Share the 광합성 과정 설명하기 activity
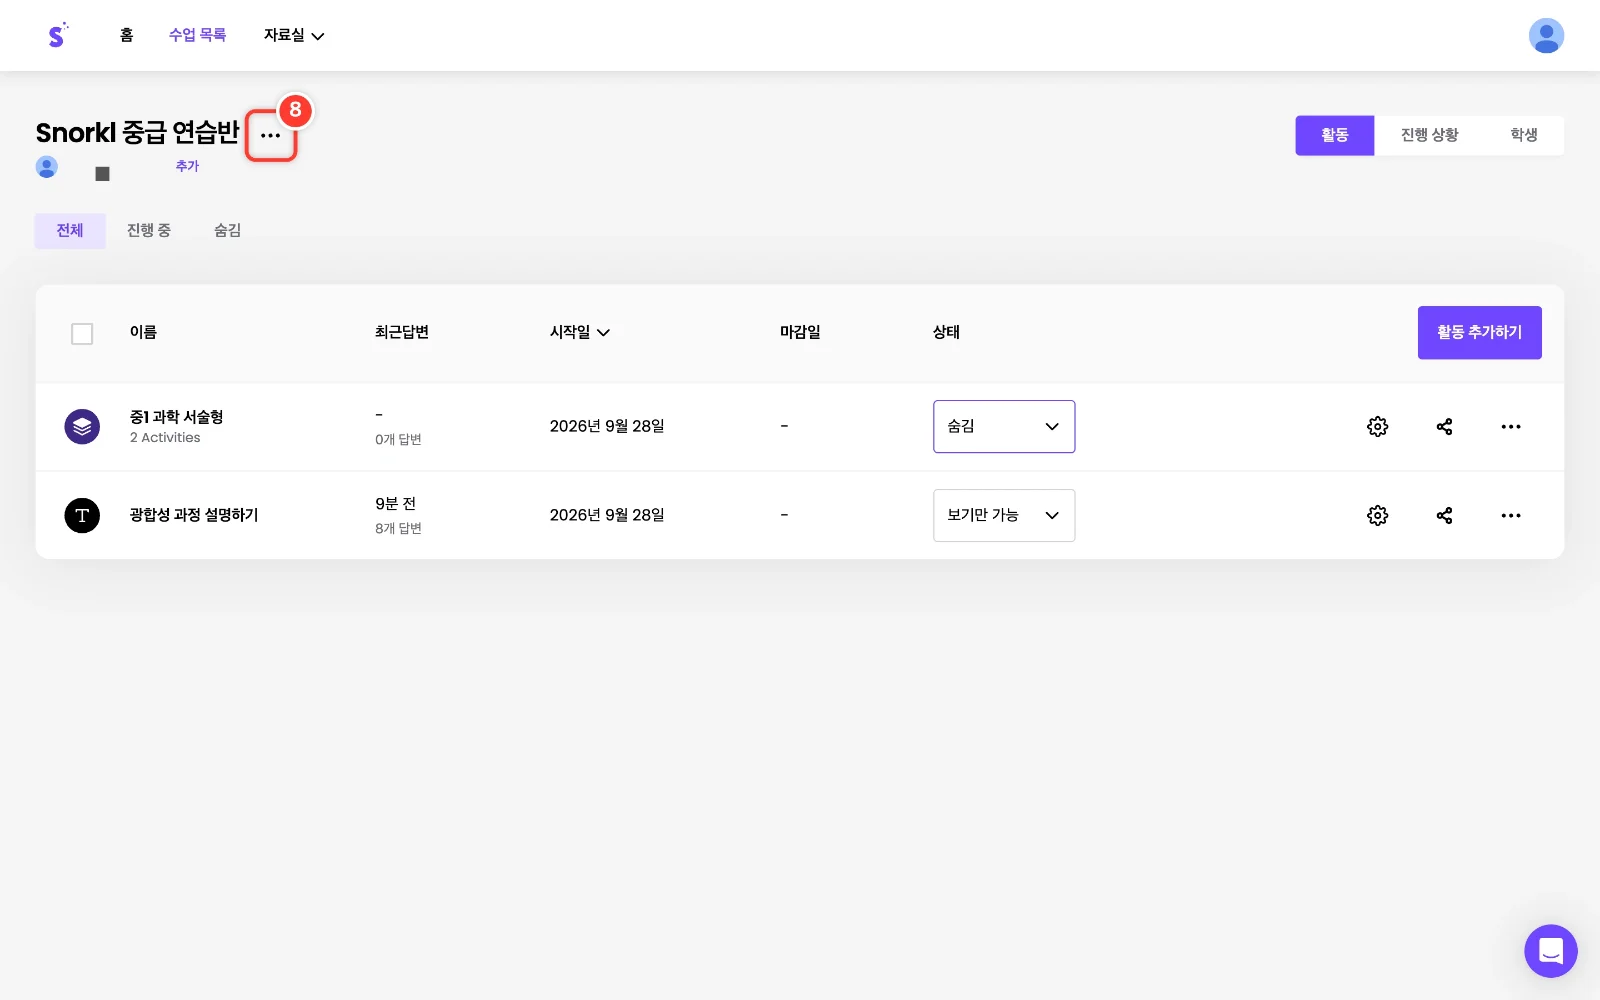 coord(1444,515)
